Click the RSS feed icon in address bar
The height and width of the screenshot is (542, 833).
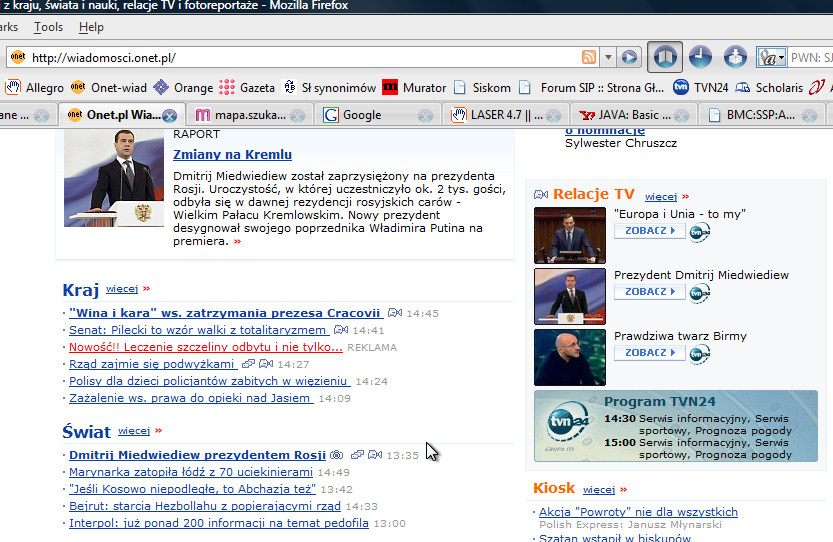point(589,57)
